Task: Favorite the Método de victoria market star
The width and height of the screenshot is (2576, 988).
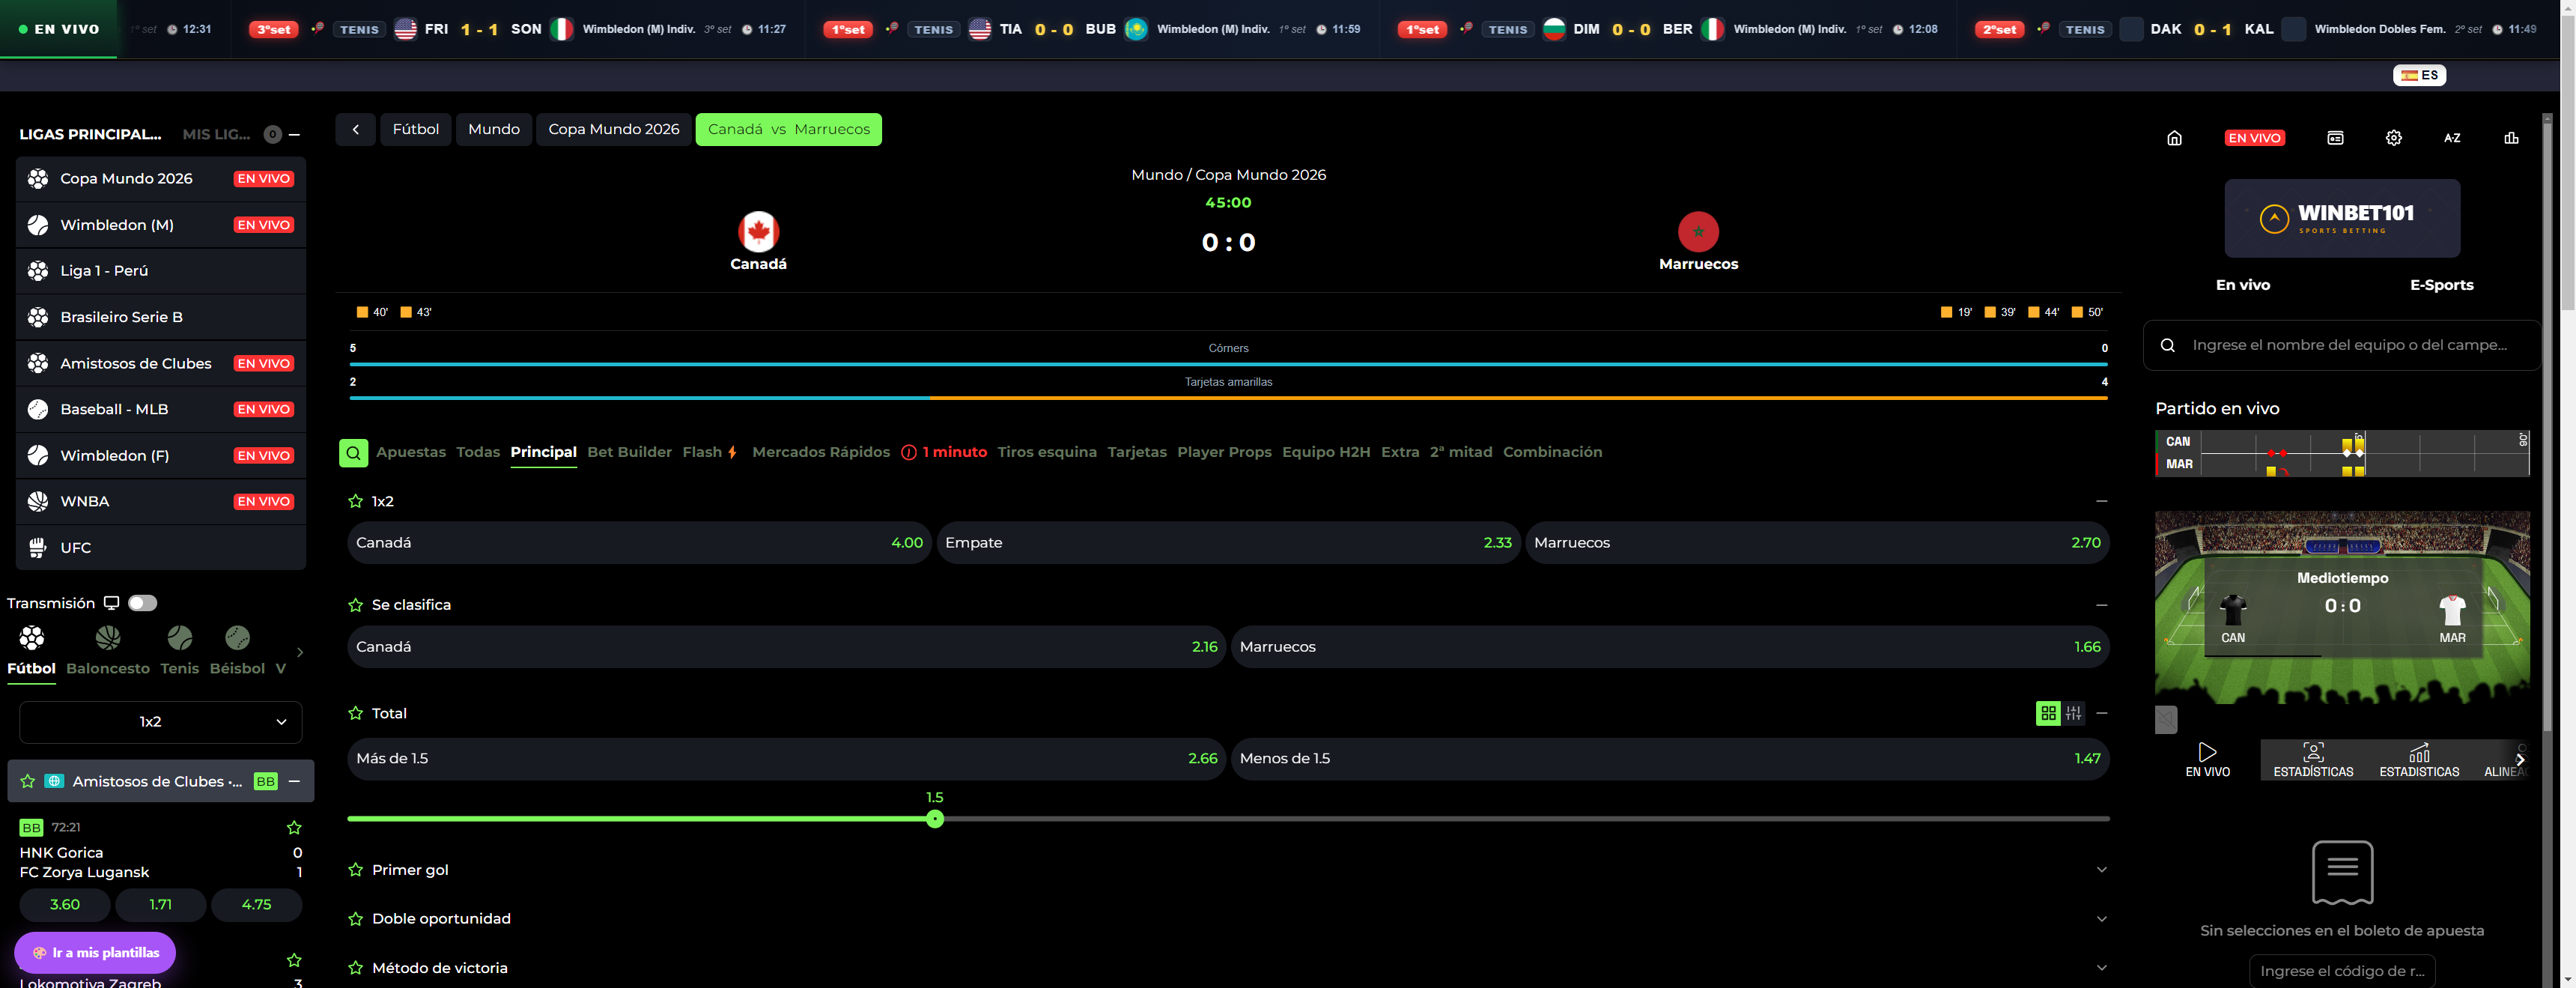Action: tap(355, 968)
